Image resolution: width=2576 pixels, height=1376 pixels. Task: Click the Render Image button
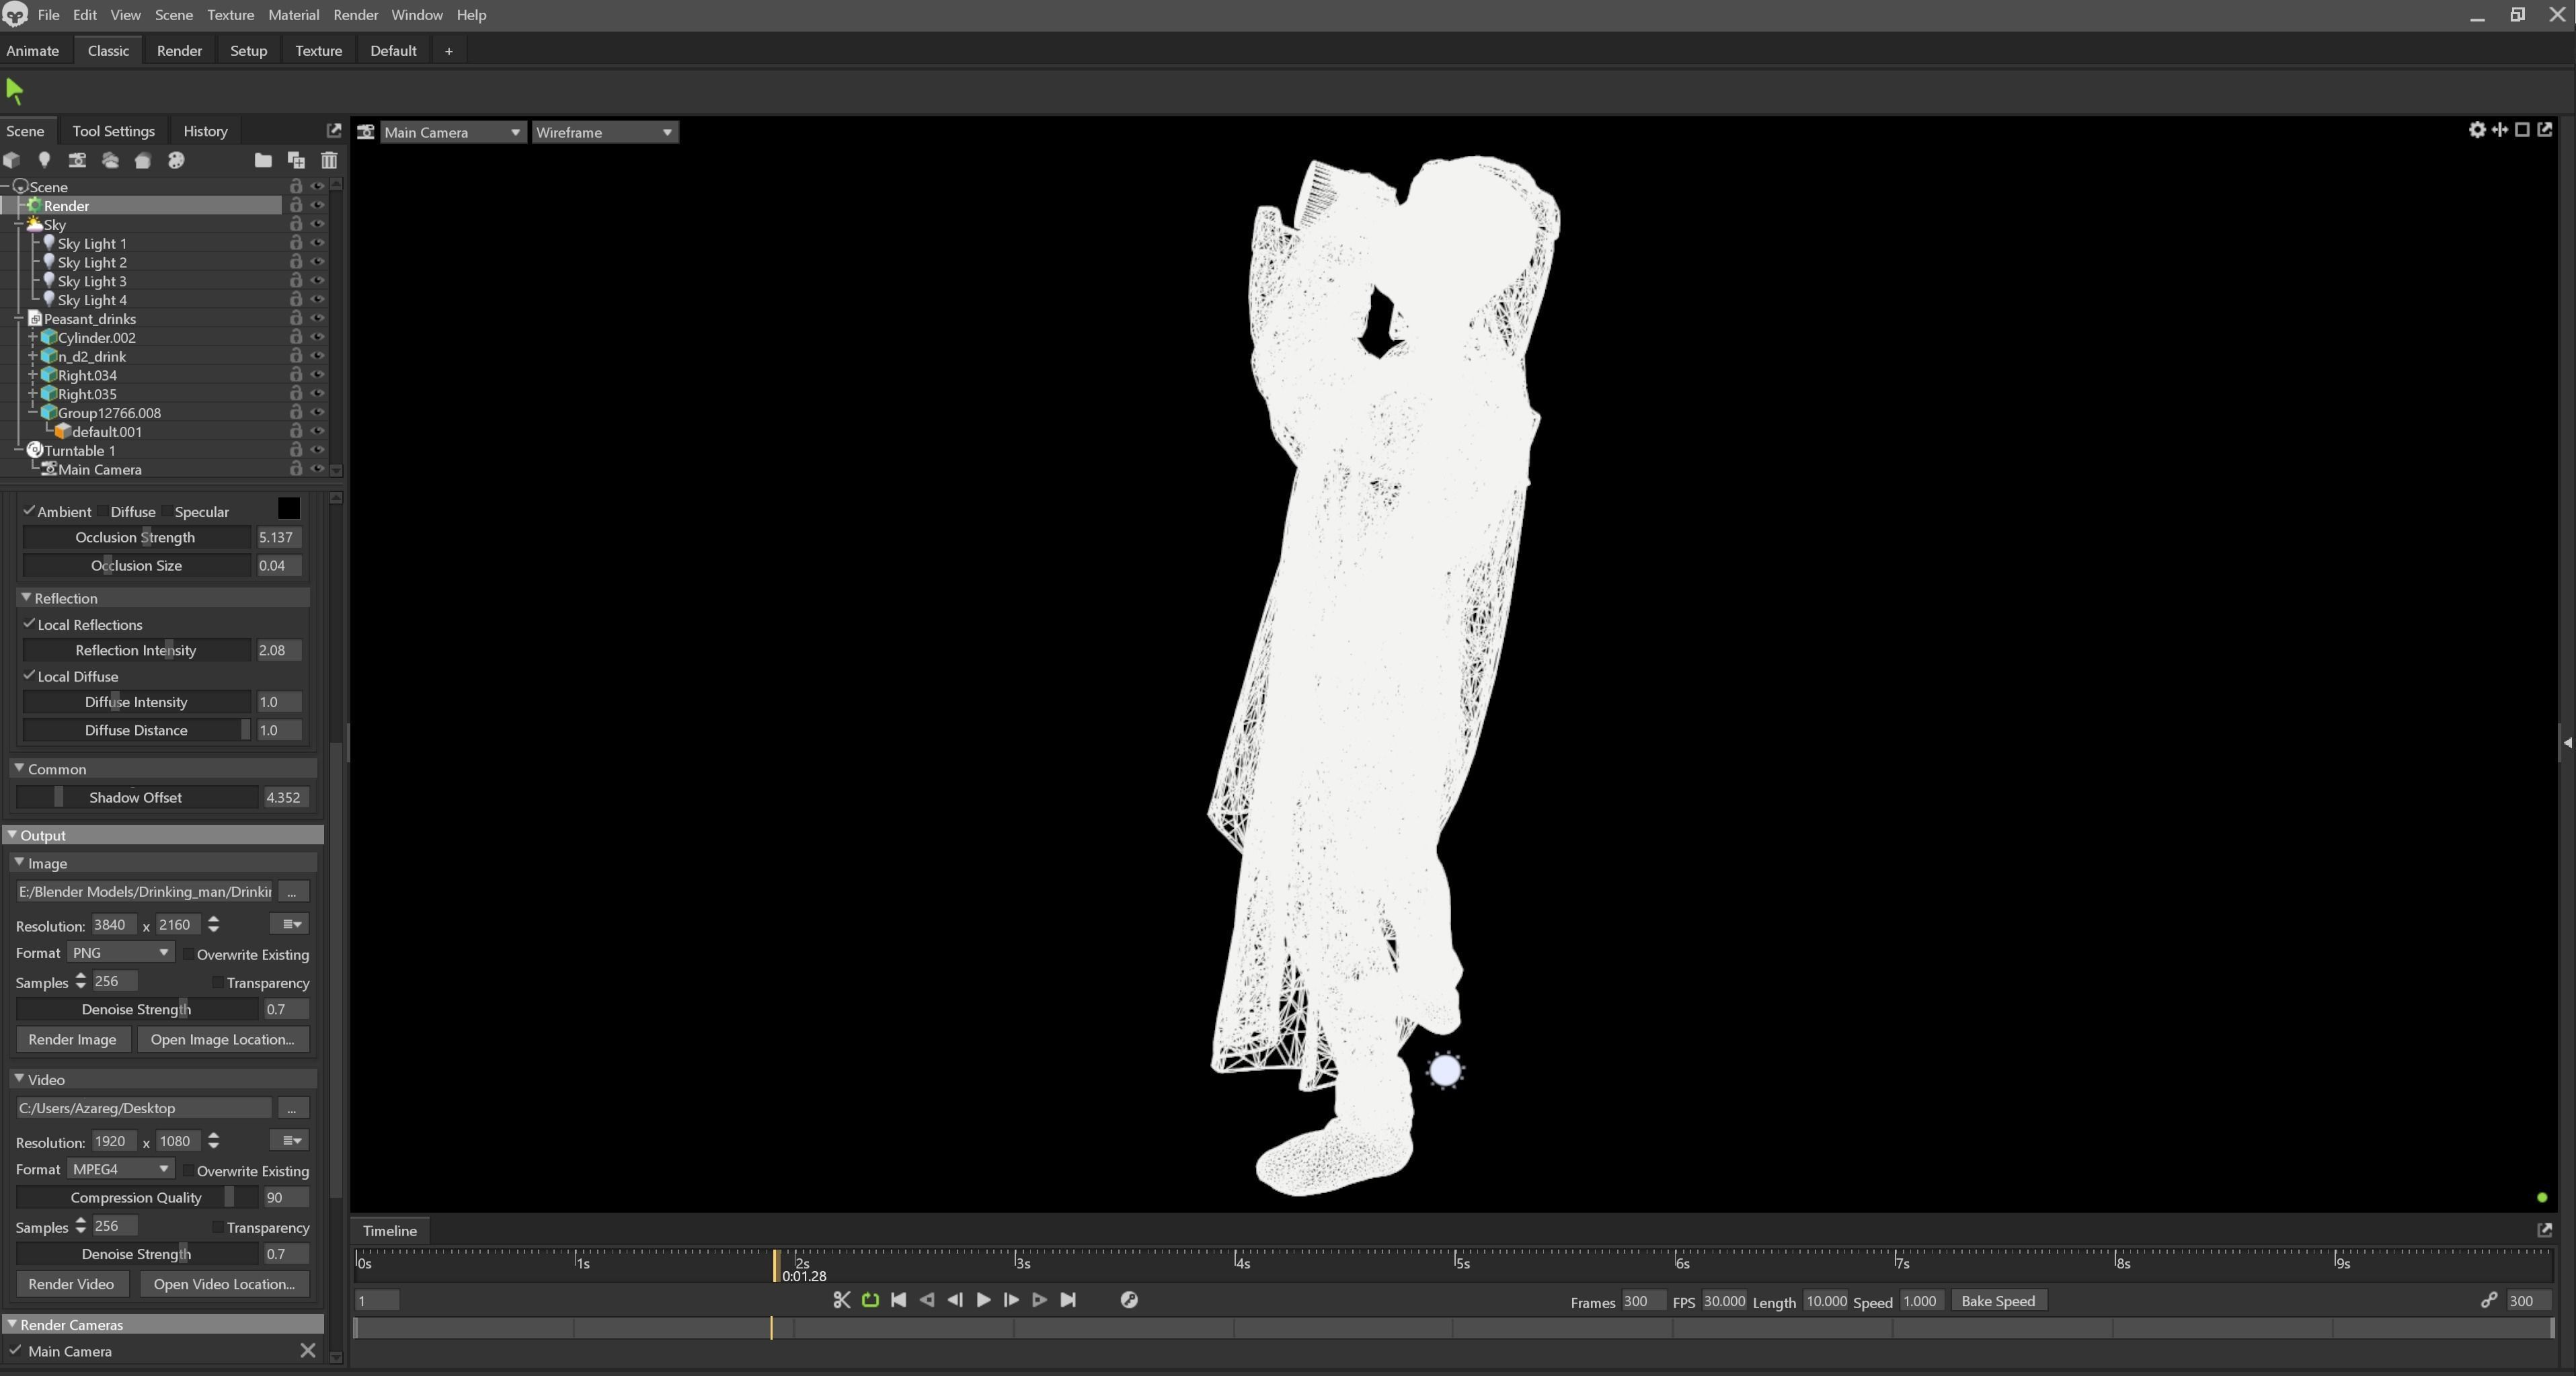tap(72, 1039)
